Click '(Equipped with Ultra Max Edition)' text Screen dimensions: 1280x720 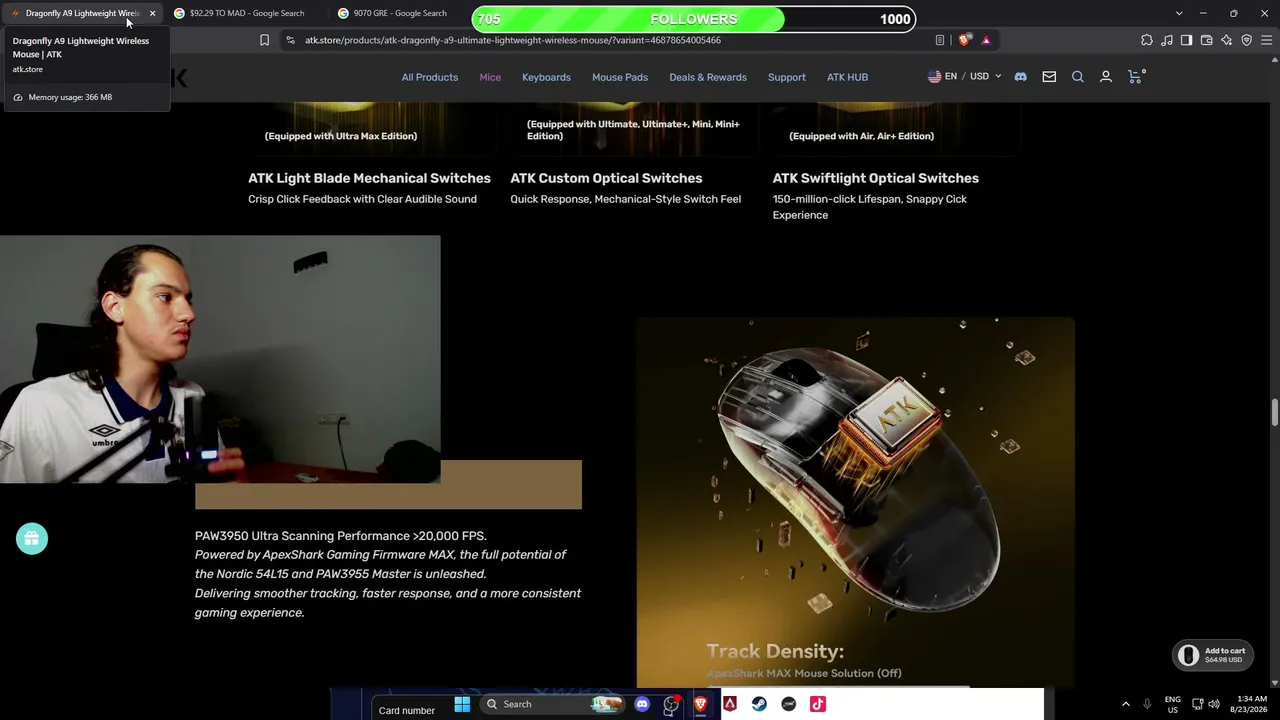tap(341, 136)
